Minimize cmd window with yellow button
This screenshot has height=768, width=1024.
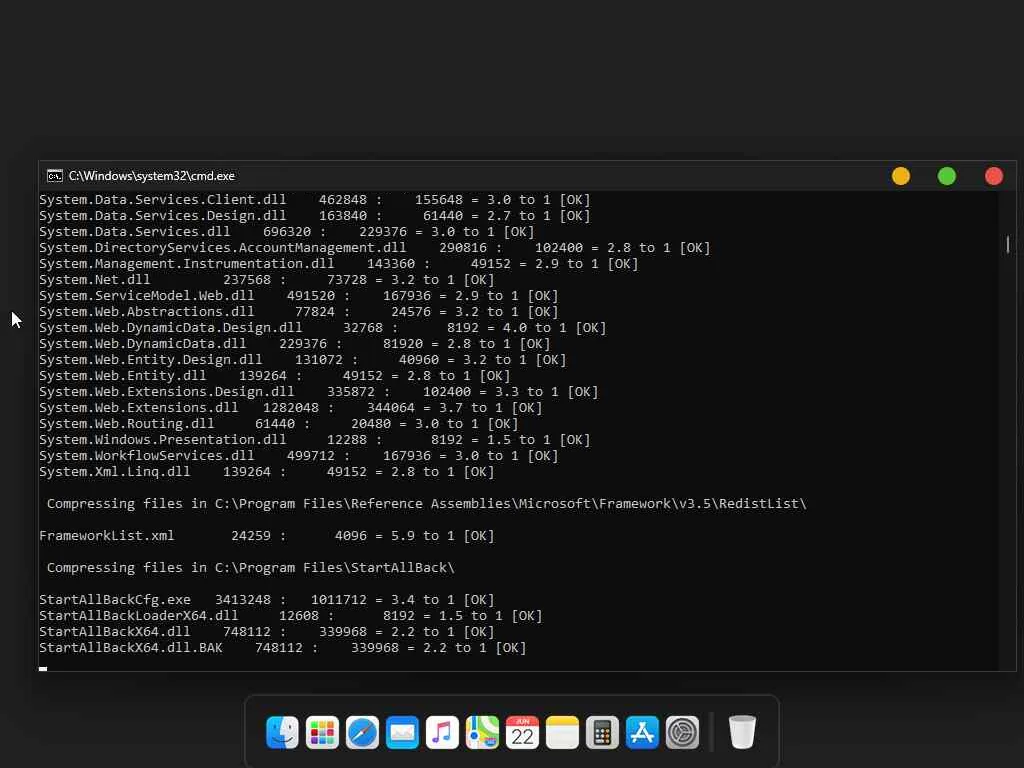(x=901, y=176)
